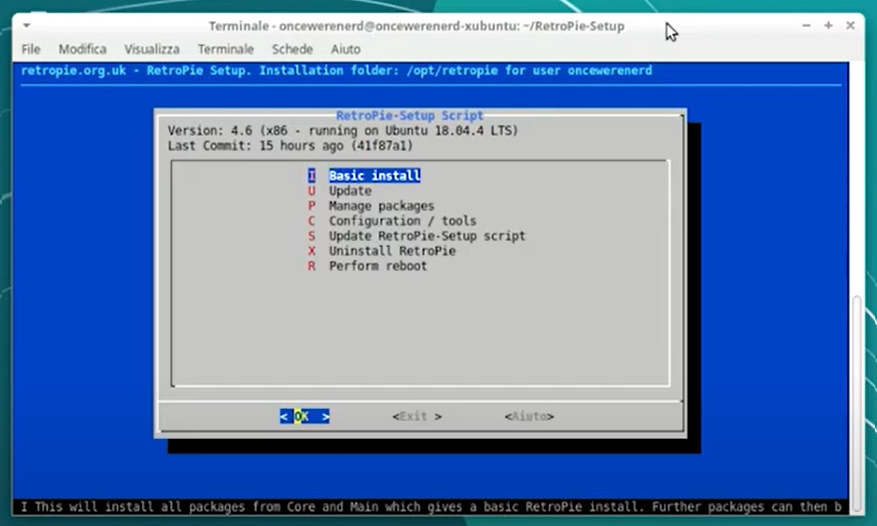Open the Schede menu
877x526 pixels.
[x=292, y=49]
